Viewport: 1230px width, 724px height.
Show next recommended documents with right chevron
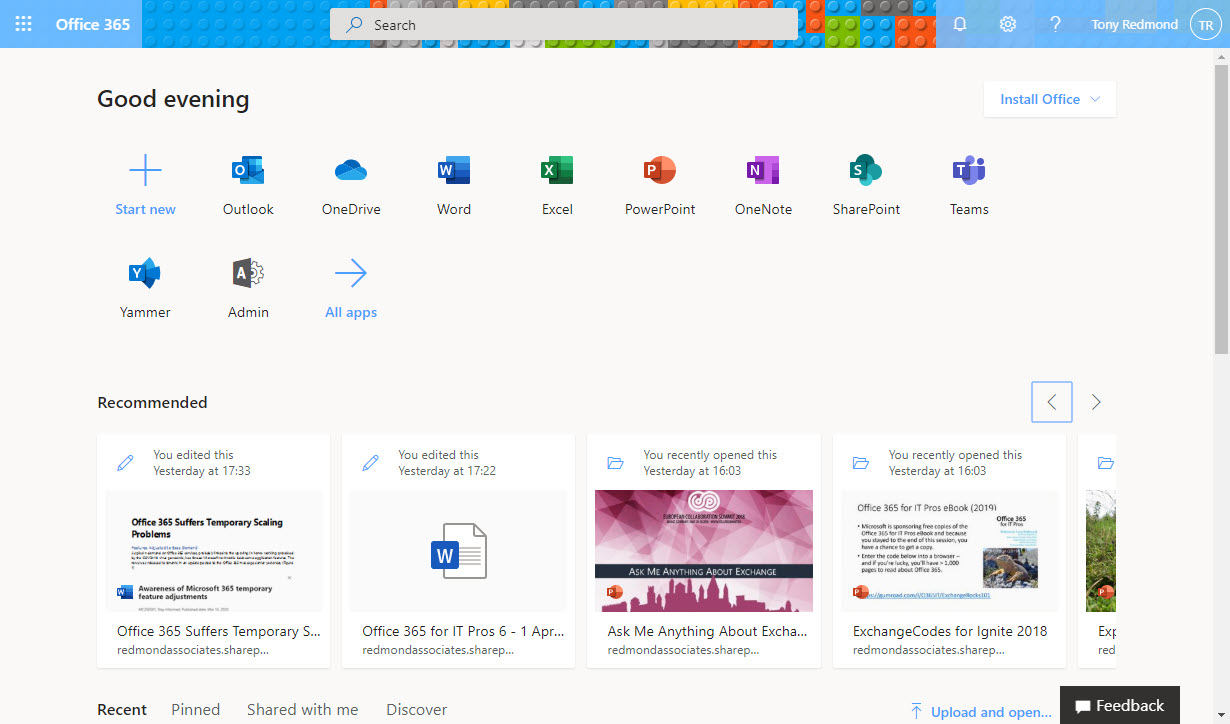[1096, 402]
